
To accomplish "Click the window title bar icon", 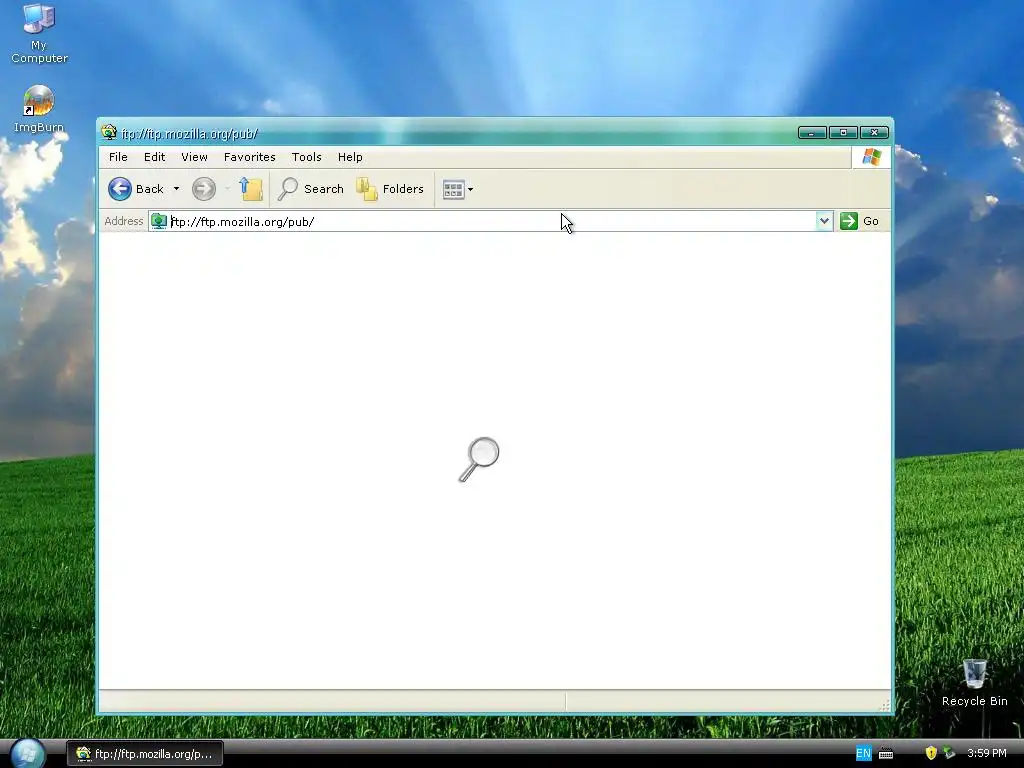I will tap(109, 133).
